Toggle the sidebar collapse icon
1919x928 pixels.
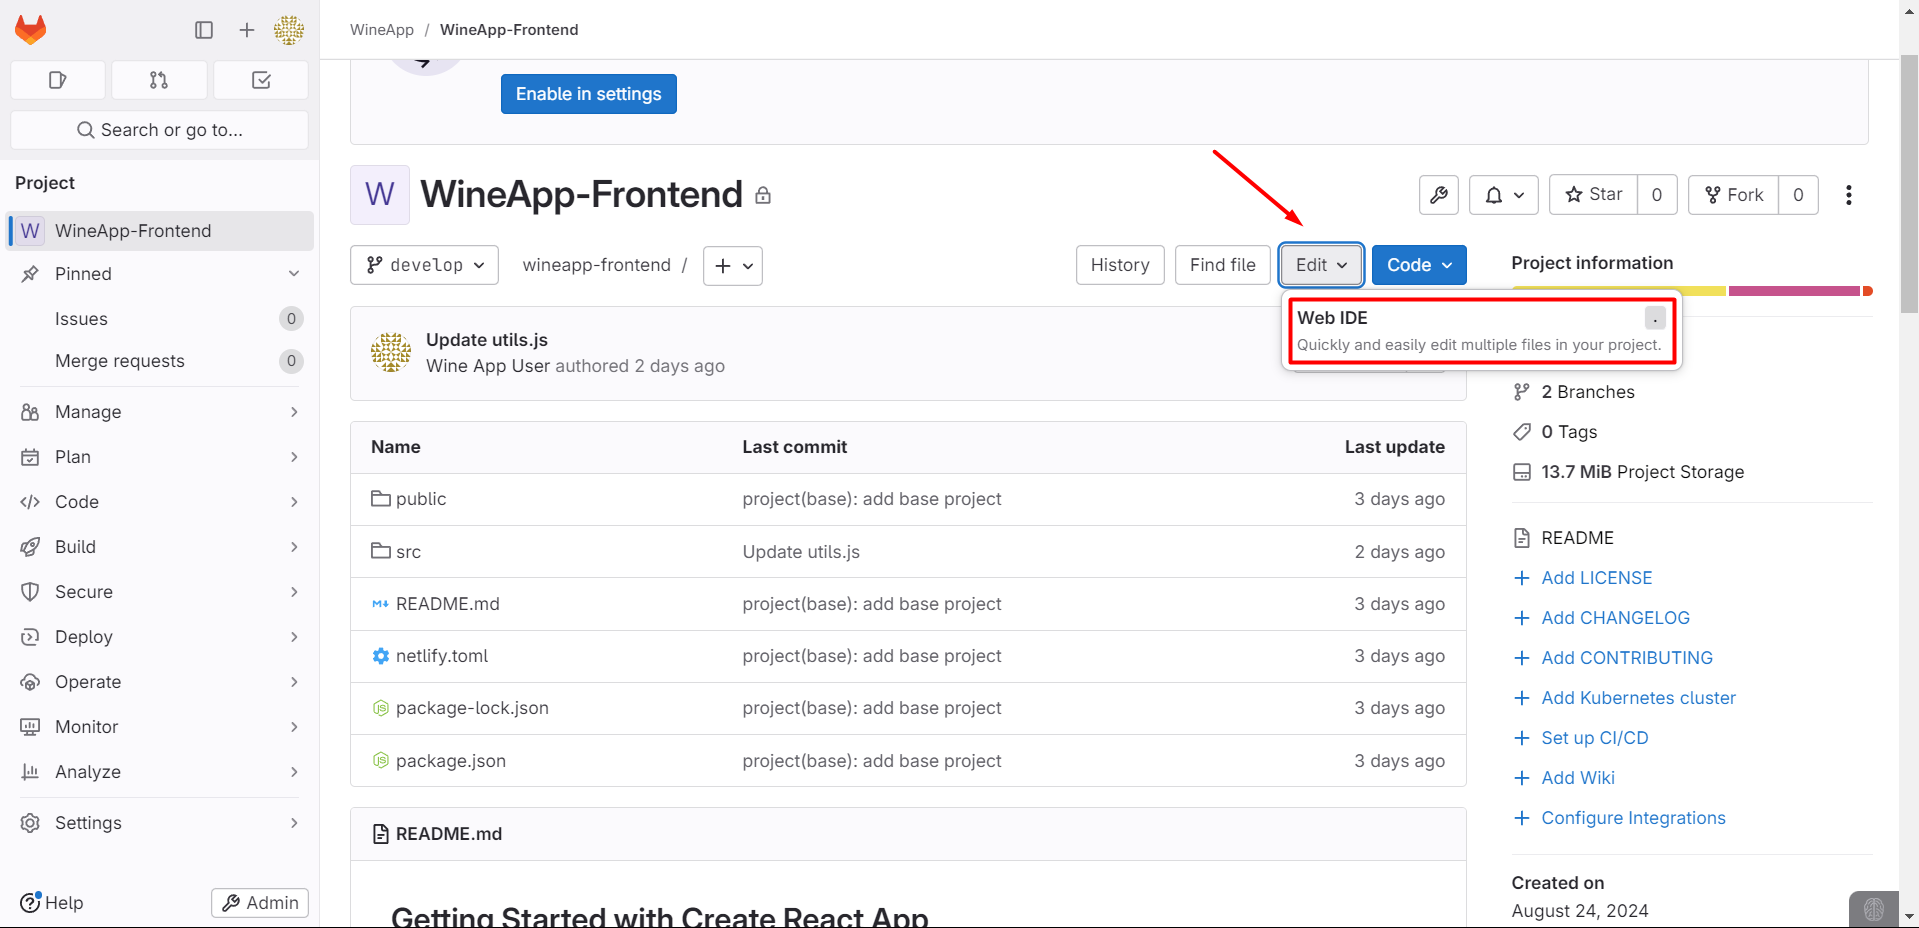pos(204,30)
